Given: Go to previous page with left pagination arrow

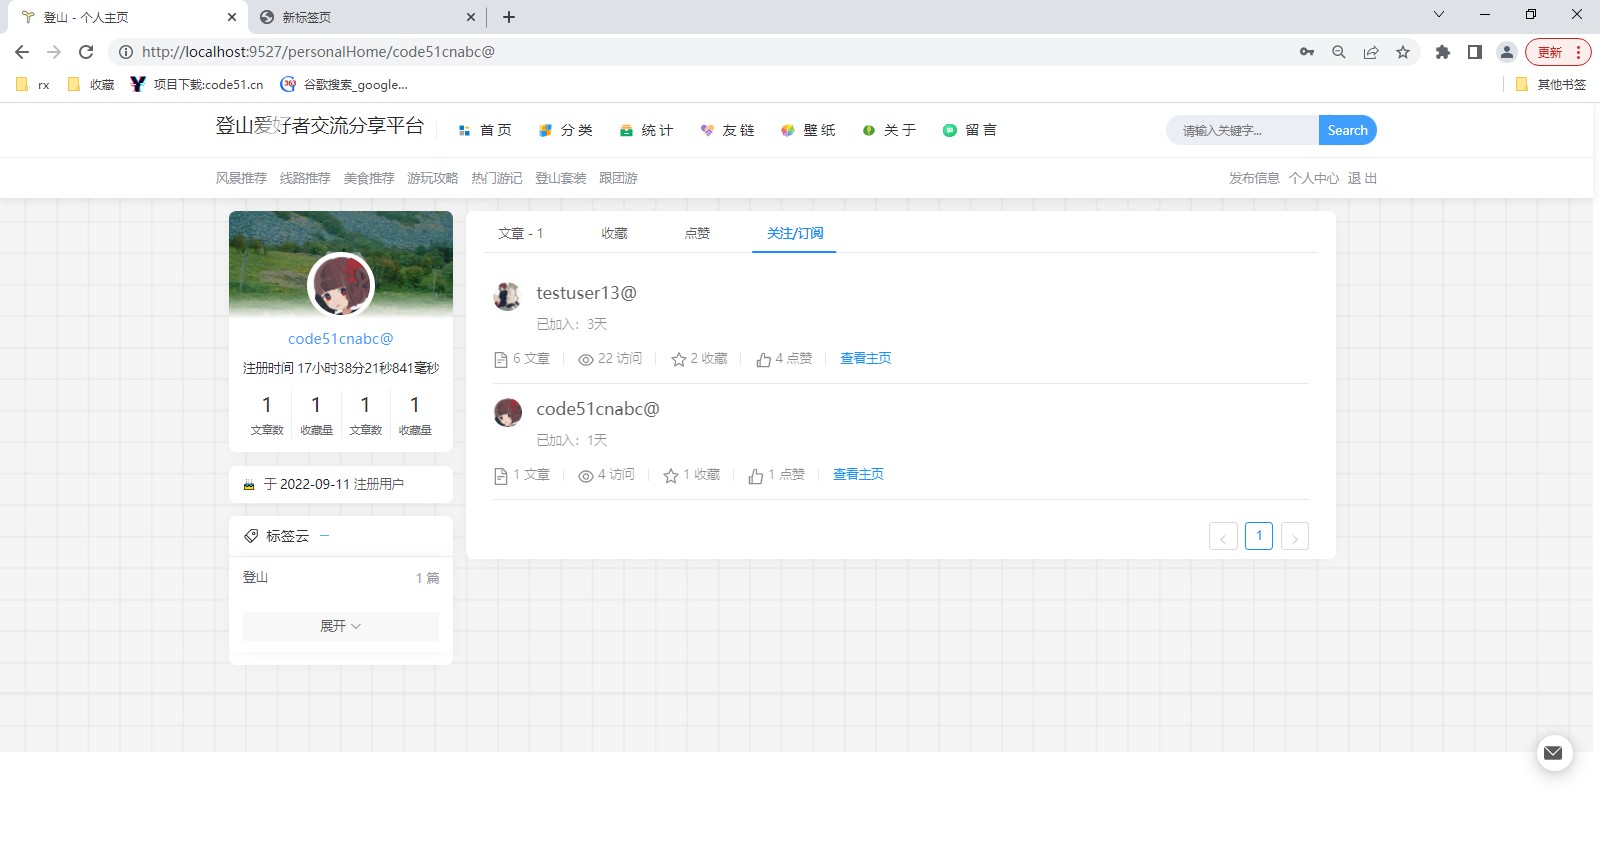Looking at the screenshot, I should (1223, 536).
